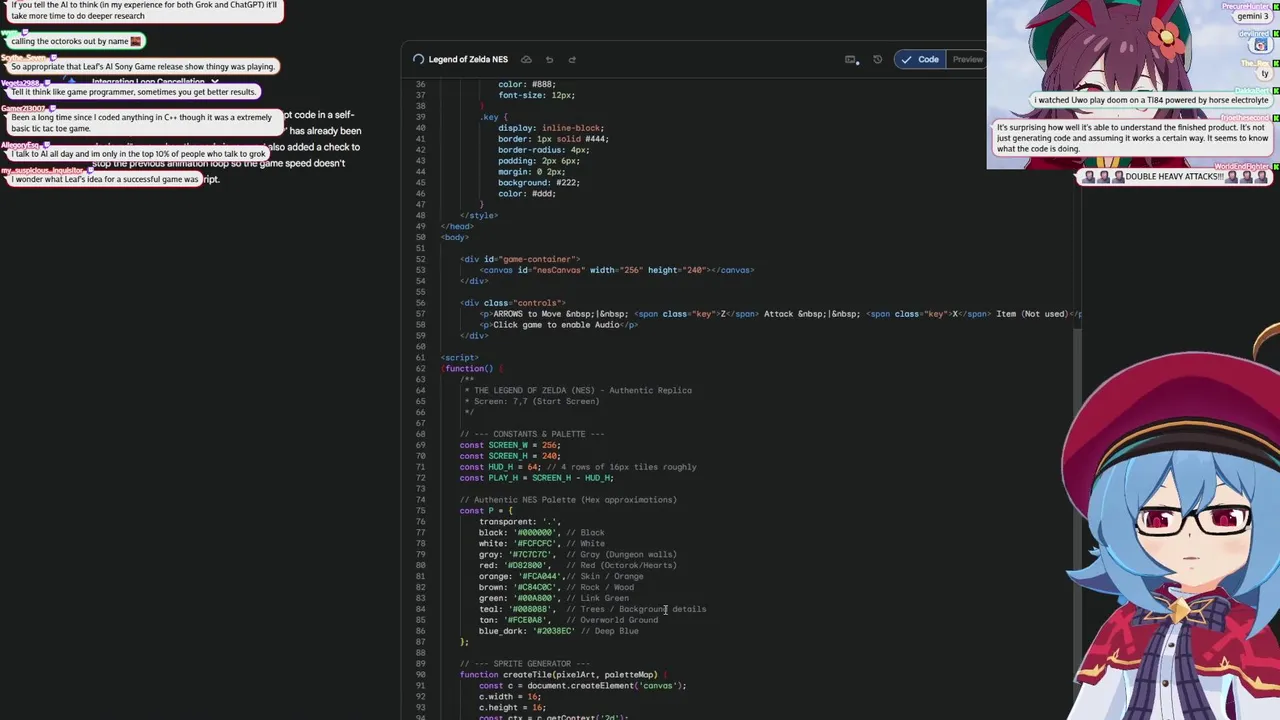
Task: Click the 'const PLAY_H' code line
Action: click(x=536, y=478)
